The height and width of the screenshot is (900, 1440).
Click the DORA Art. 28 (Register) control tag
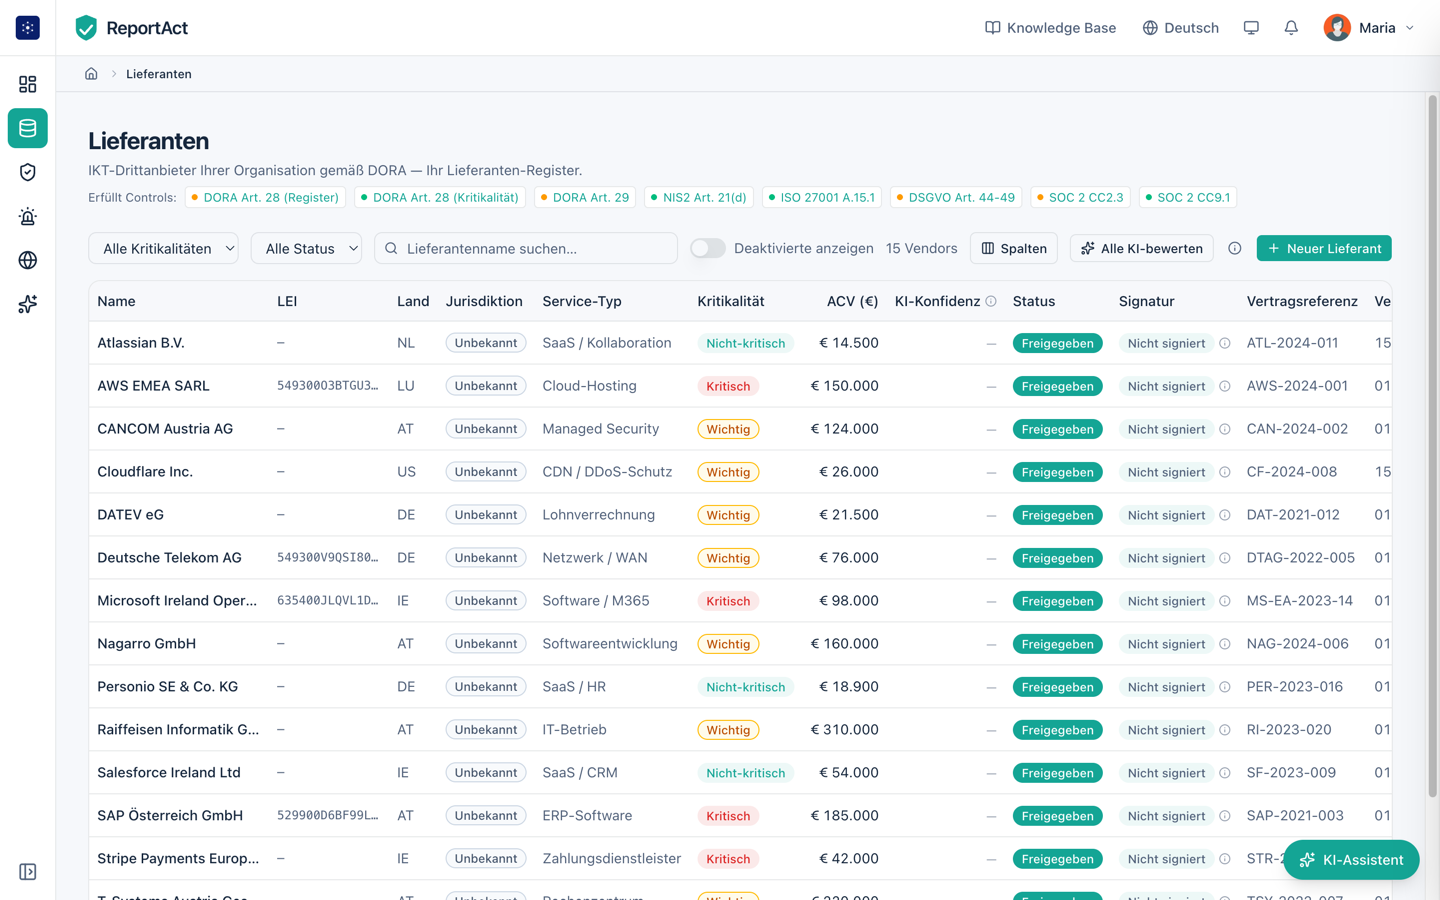pyautogui.click(x=265, y=197)
